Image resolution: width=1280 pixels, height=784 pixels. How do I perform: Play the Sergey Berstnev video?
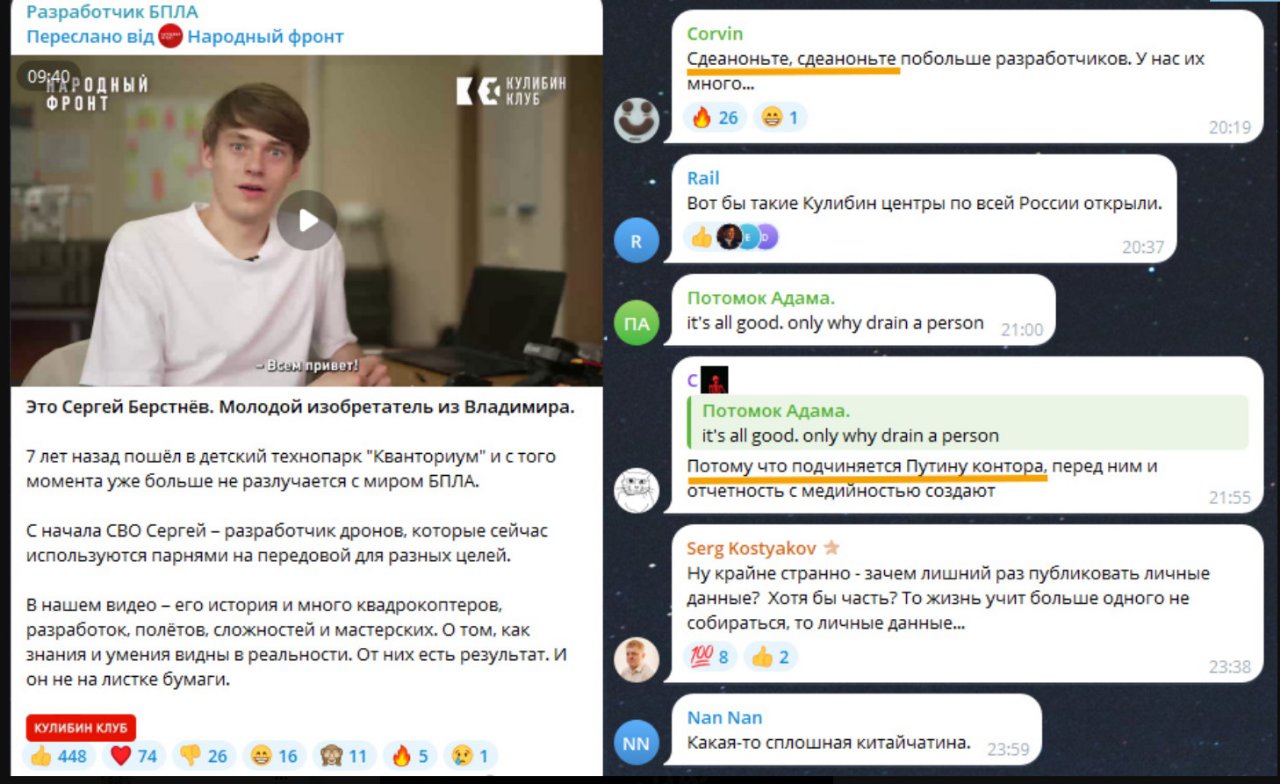307,220
